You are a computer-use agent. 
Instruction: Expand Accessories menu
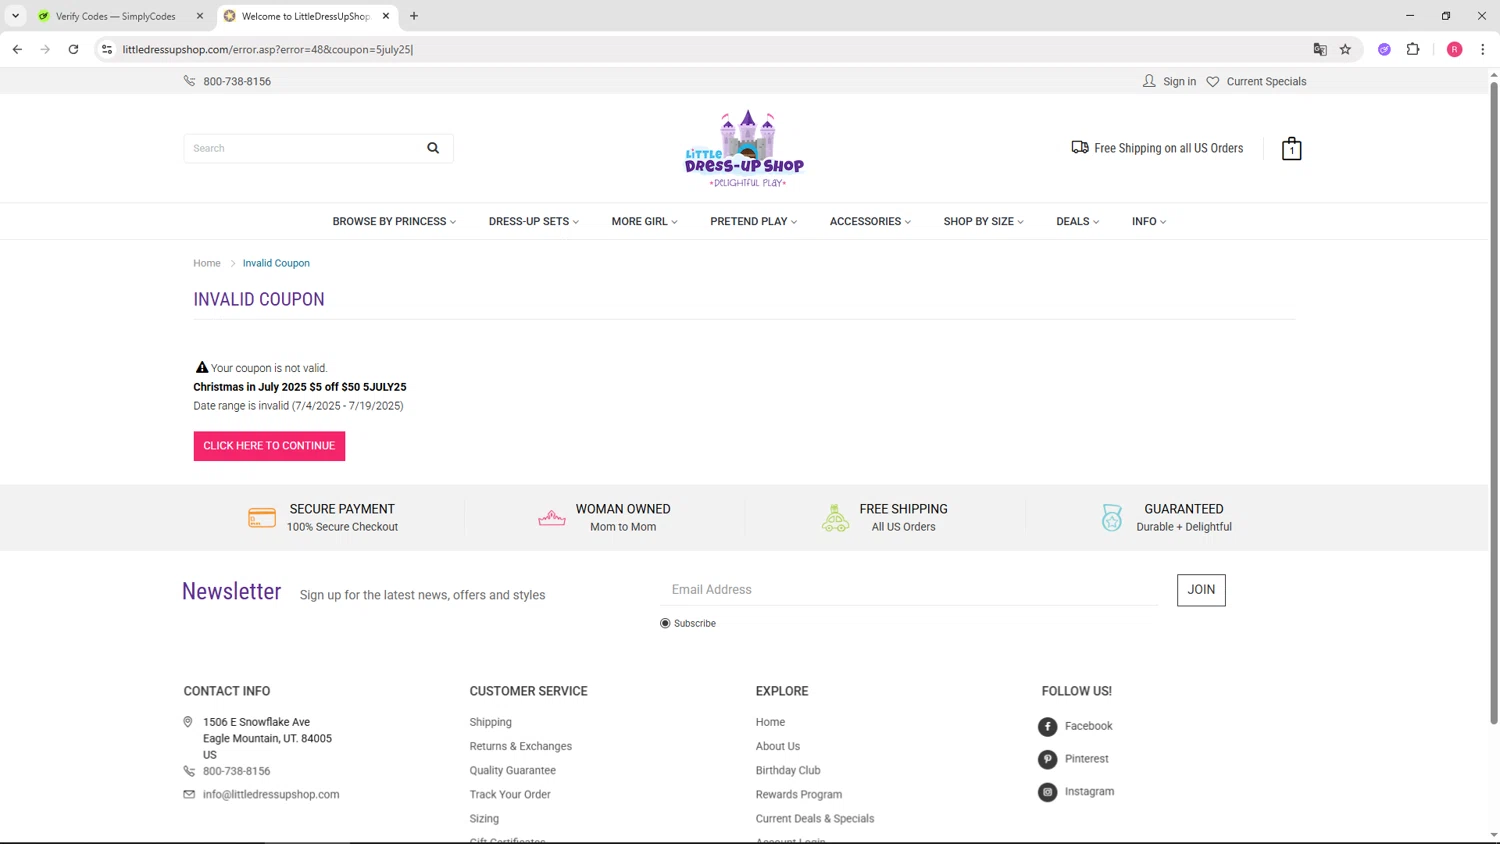870,221
